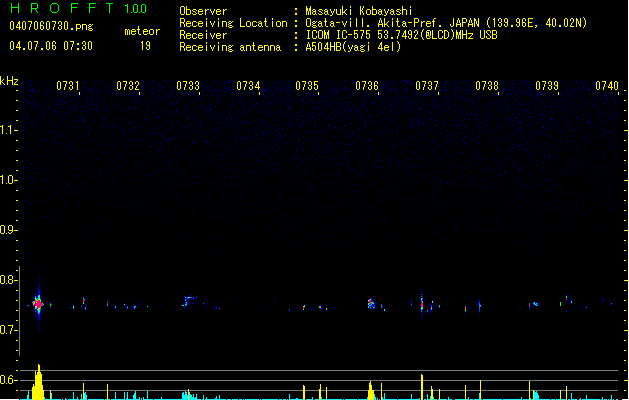The height and width of the screenshot is (400, 629).
Task: Click the meteor echo blob at 0736
Action: pyautogui.click(x=371, y=304)
